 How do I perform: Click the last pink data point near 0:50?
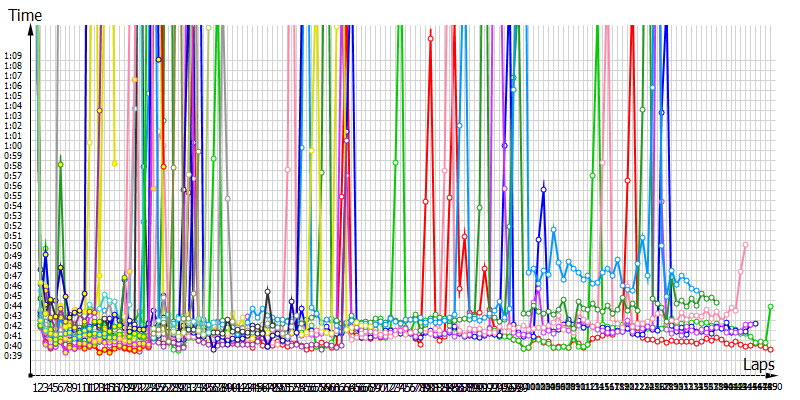[745, 245]
